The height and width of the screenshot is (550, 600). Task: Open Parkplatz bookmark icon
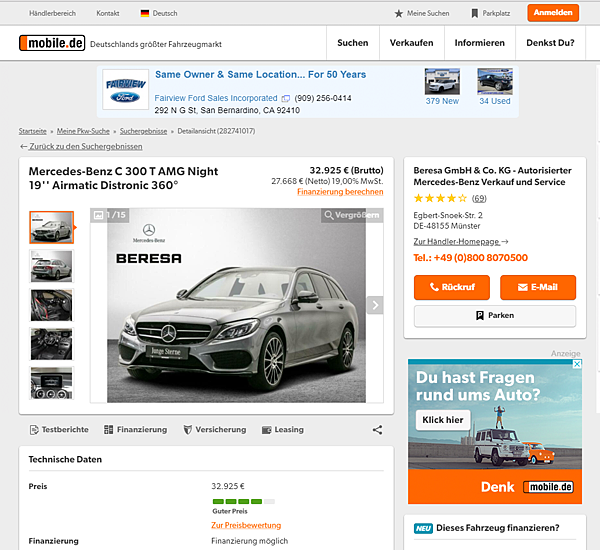click(474, 14)
